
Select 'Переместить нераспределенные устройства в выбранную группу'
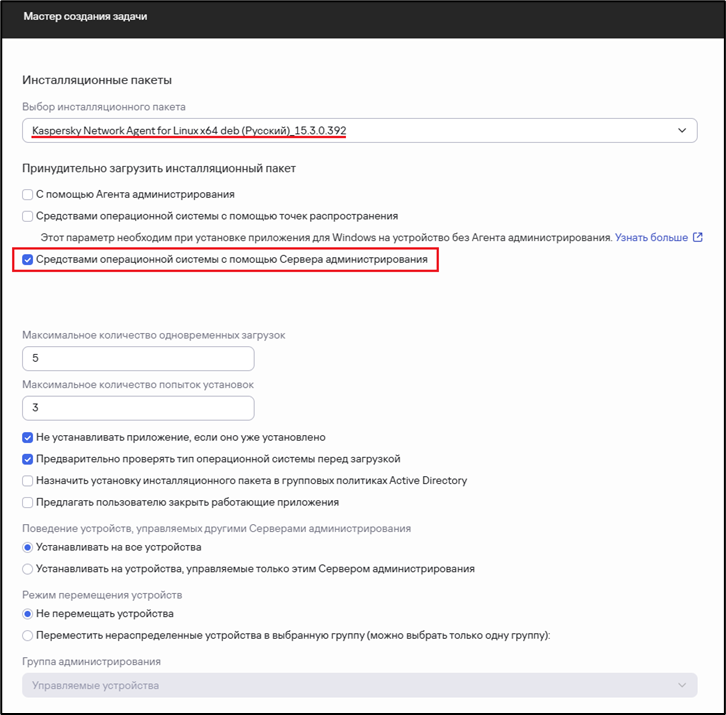tap(28, 635)
